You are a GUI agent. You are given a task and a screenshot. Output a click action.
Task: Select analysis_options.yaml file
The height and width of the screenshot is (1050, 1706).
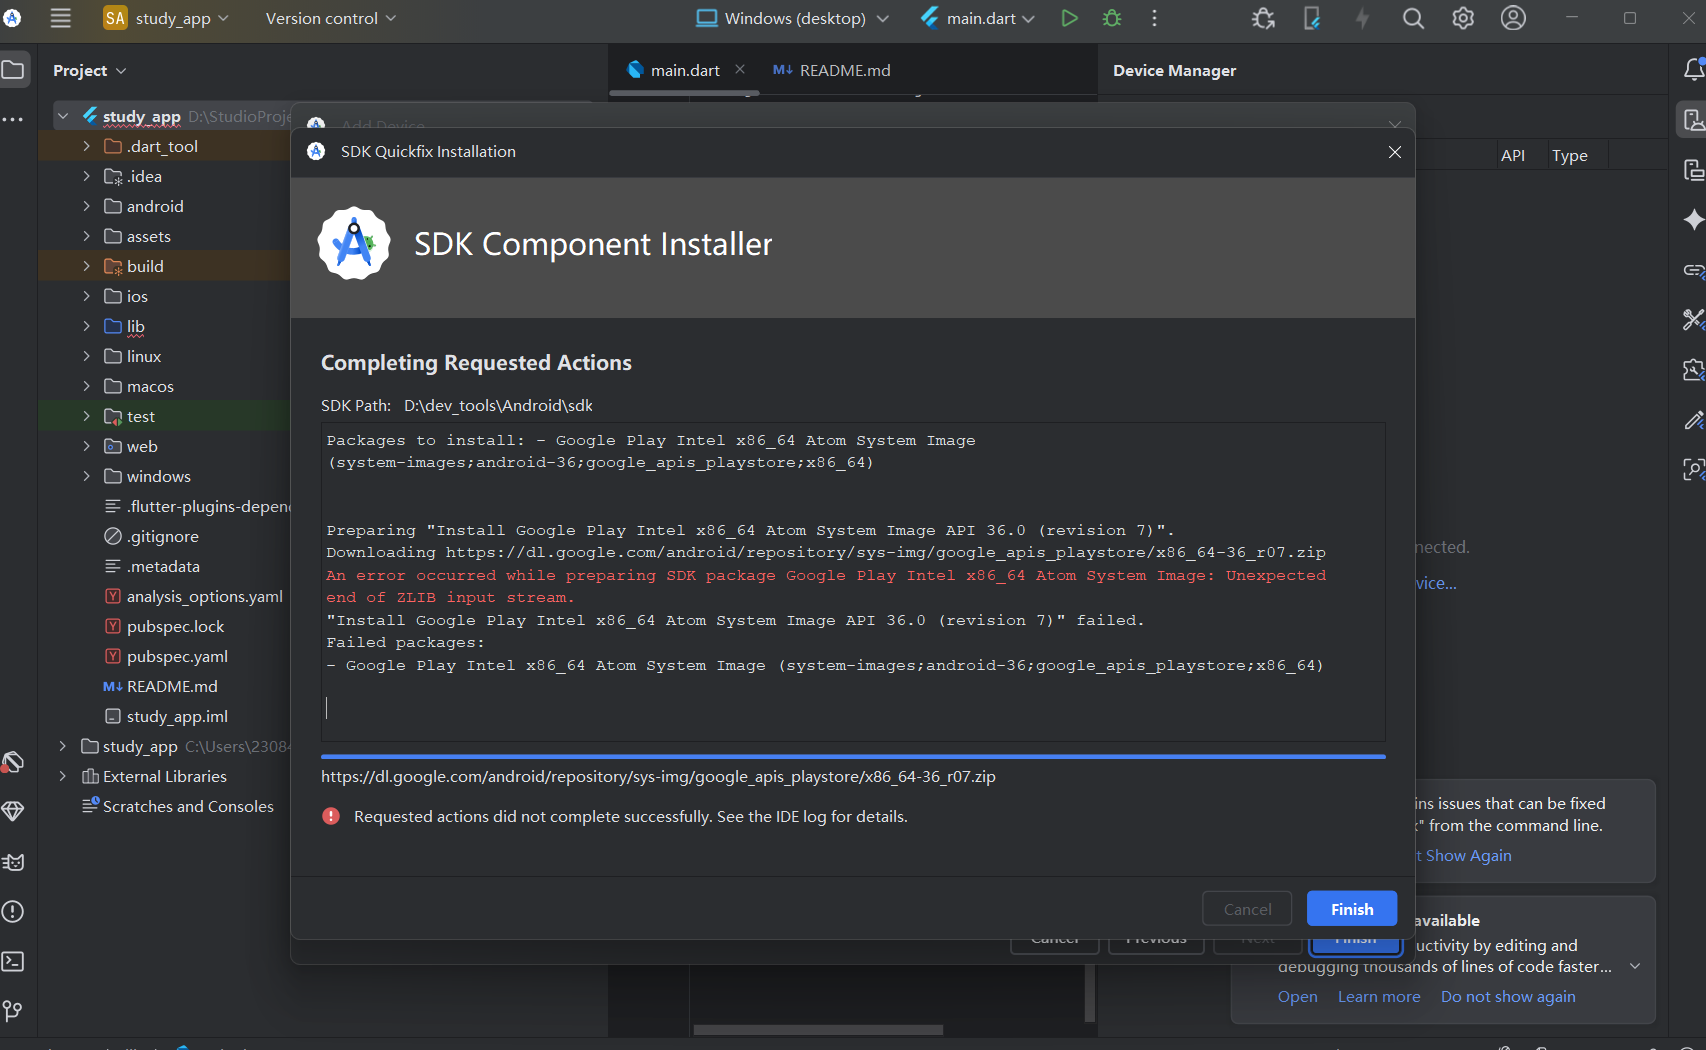[204, 596]
